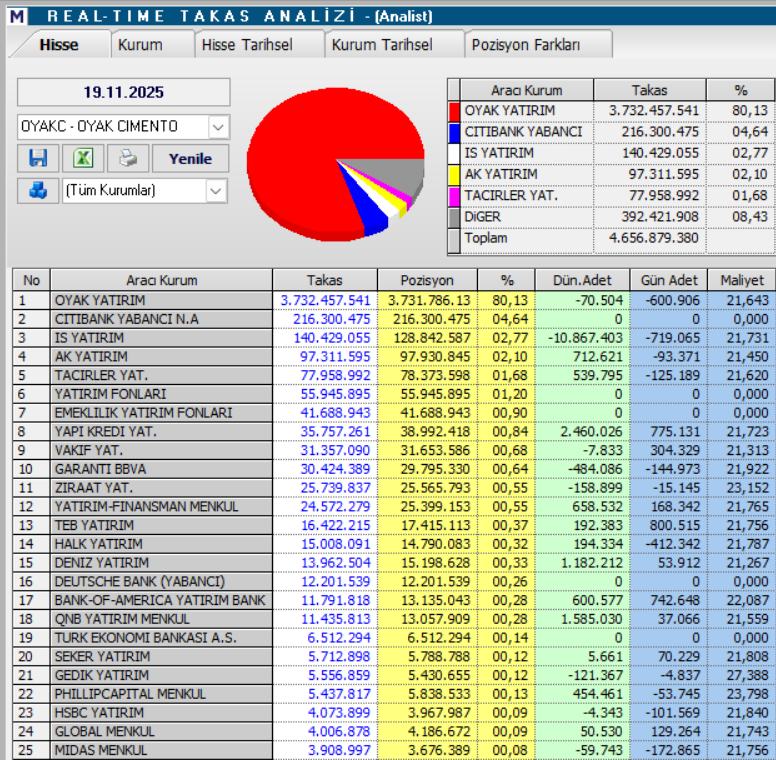Sort by the Pozisyon column header

tap(427, 281)
